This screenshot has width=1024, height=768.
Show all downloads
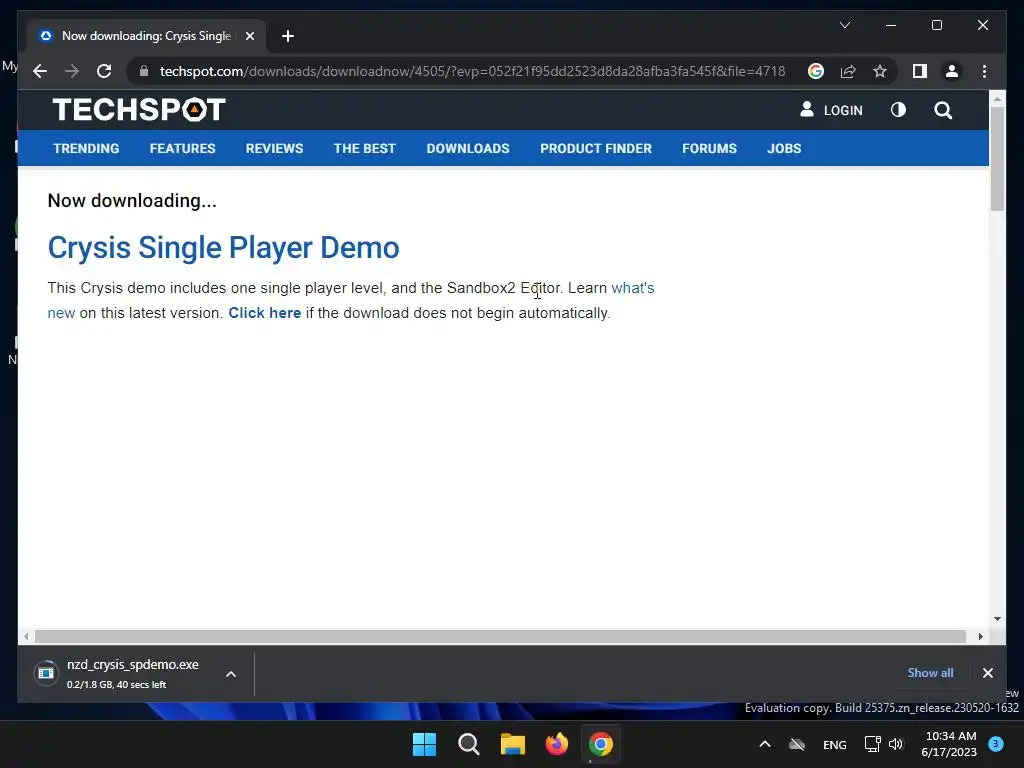[930, 673]
